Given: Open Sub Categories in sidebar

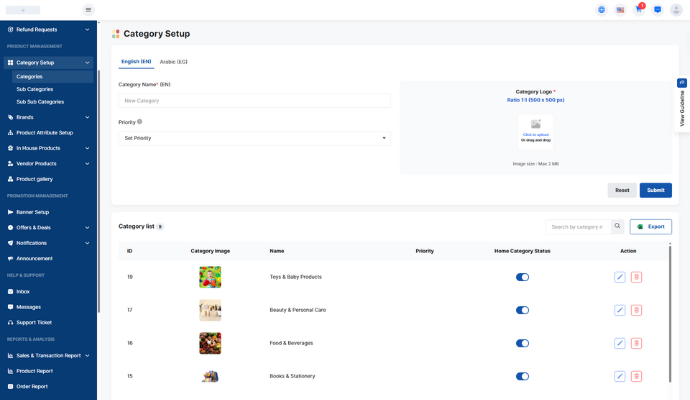Looking at the screenshot, I should tap(35, 89).
